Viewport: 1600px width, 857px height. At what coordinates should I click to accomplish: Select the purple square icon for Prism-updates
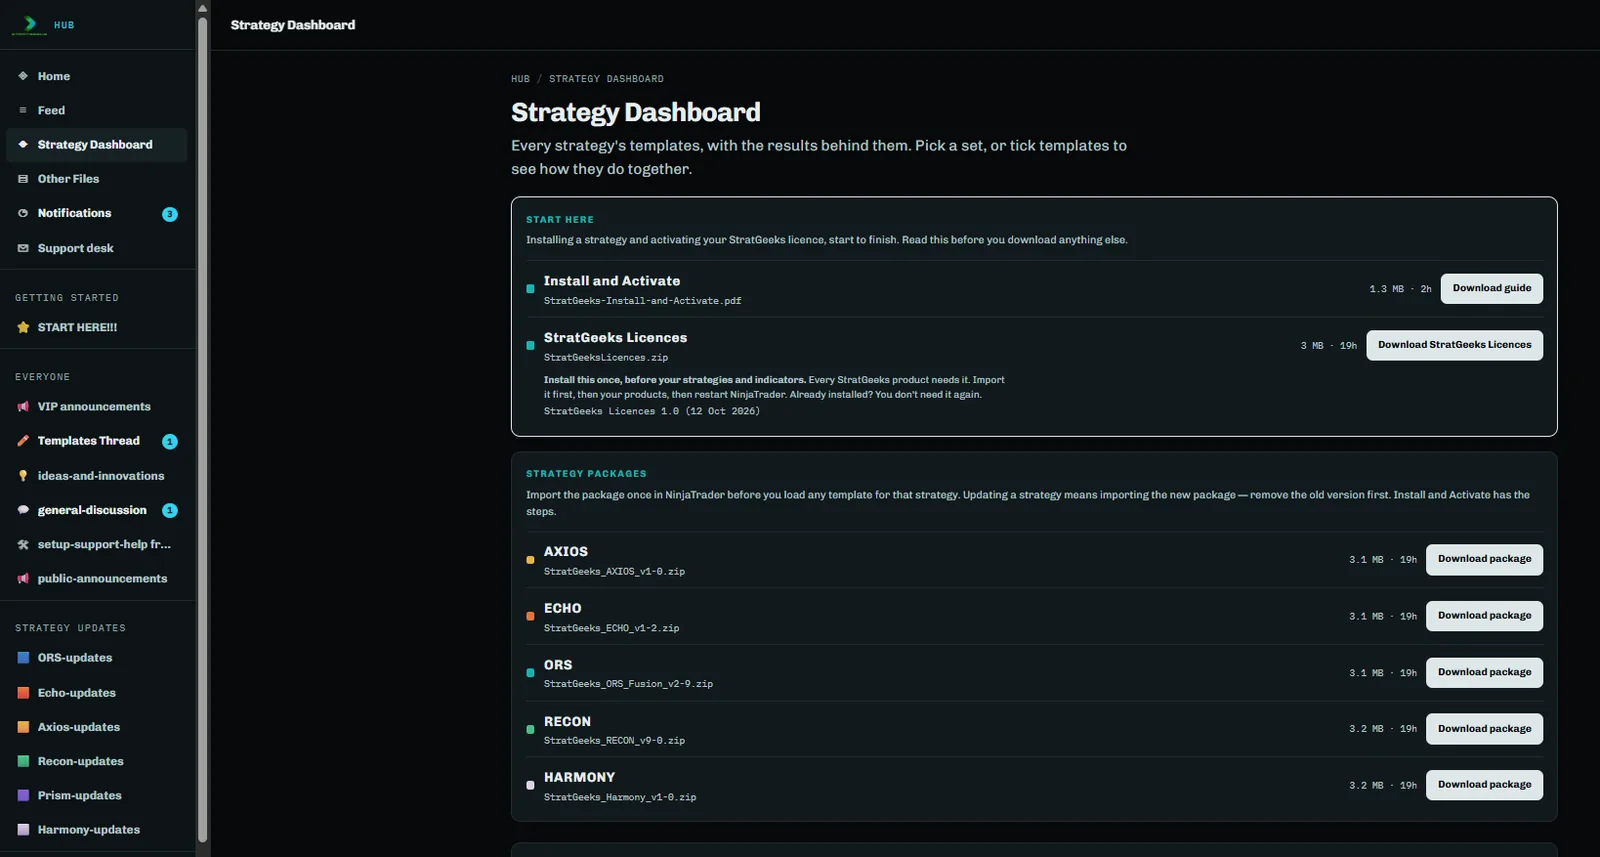[x=23, y=796]
